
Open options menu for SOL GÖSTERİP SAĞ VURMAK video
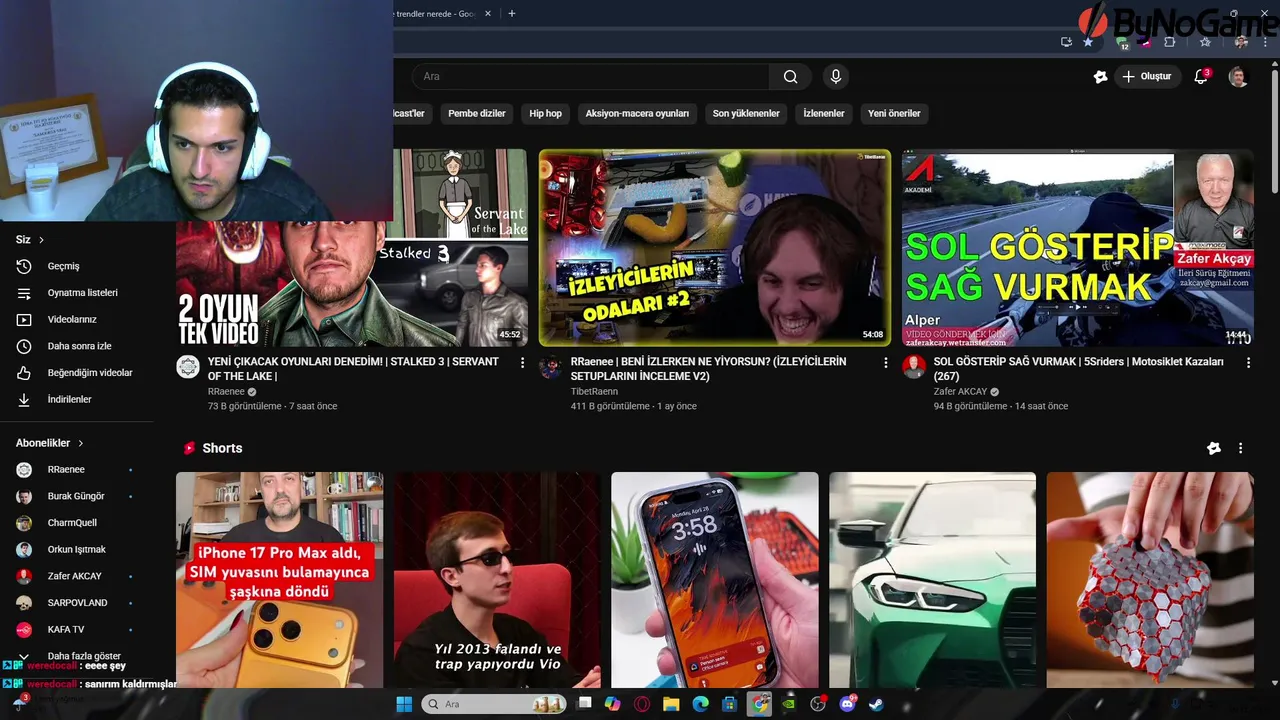[1248, 363]
